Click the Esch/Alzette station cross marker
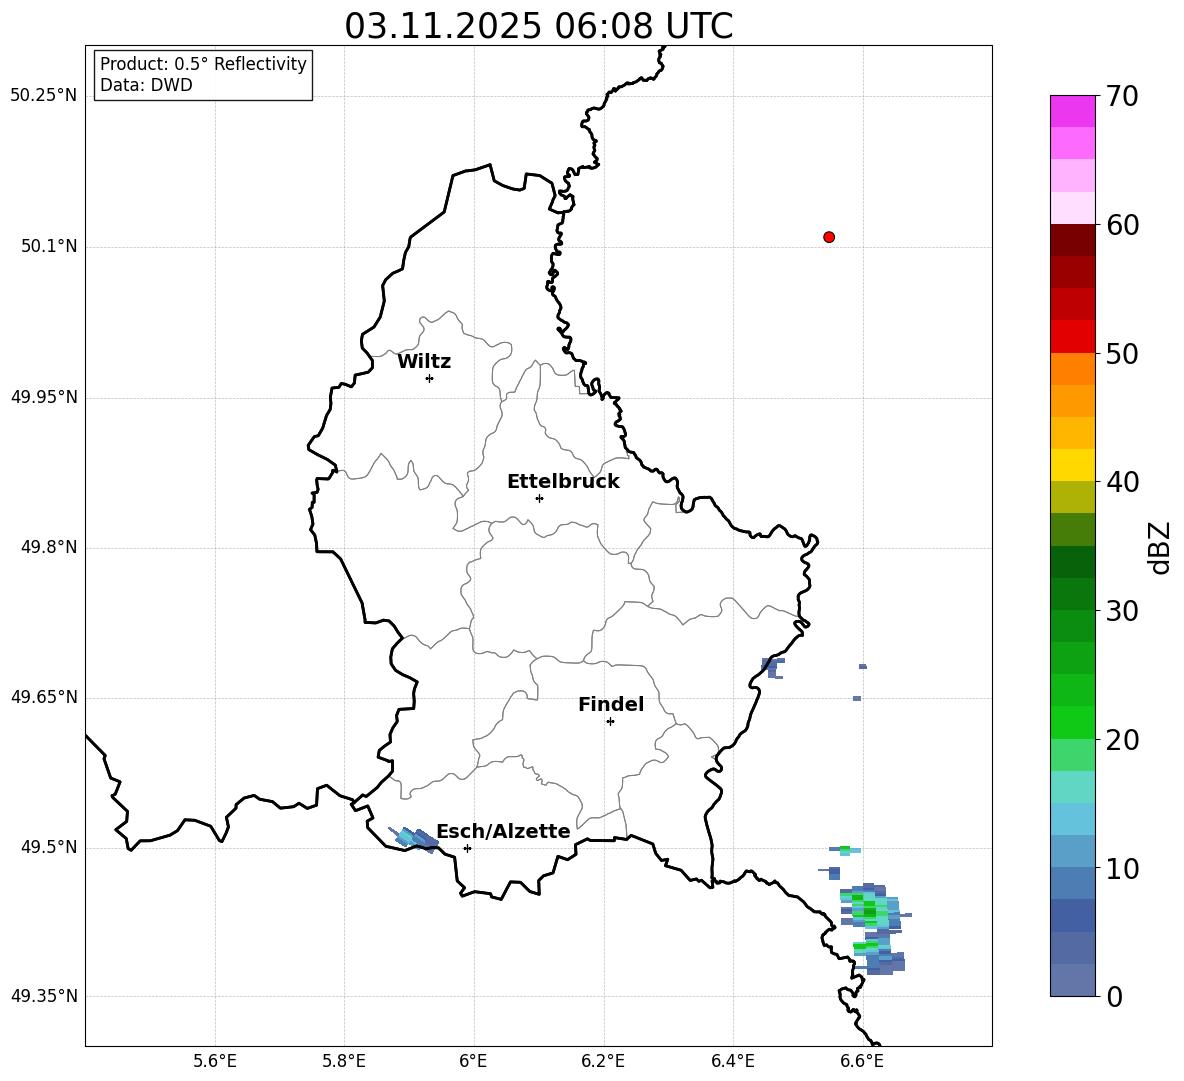1184x1081 pixels. pos(467,848)
